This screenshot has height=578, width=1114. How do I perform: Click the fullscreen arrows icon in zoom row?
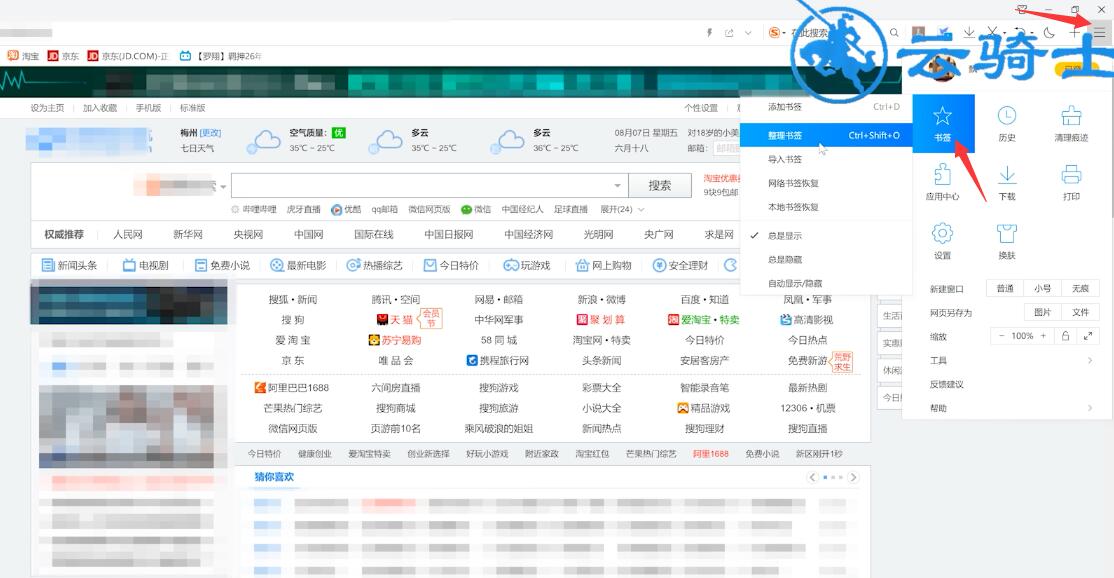coord(1087,336)
